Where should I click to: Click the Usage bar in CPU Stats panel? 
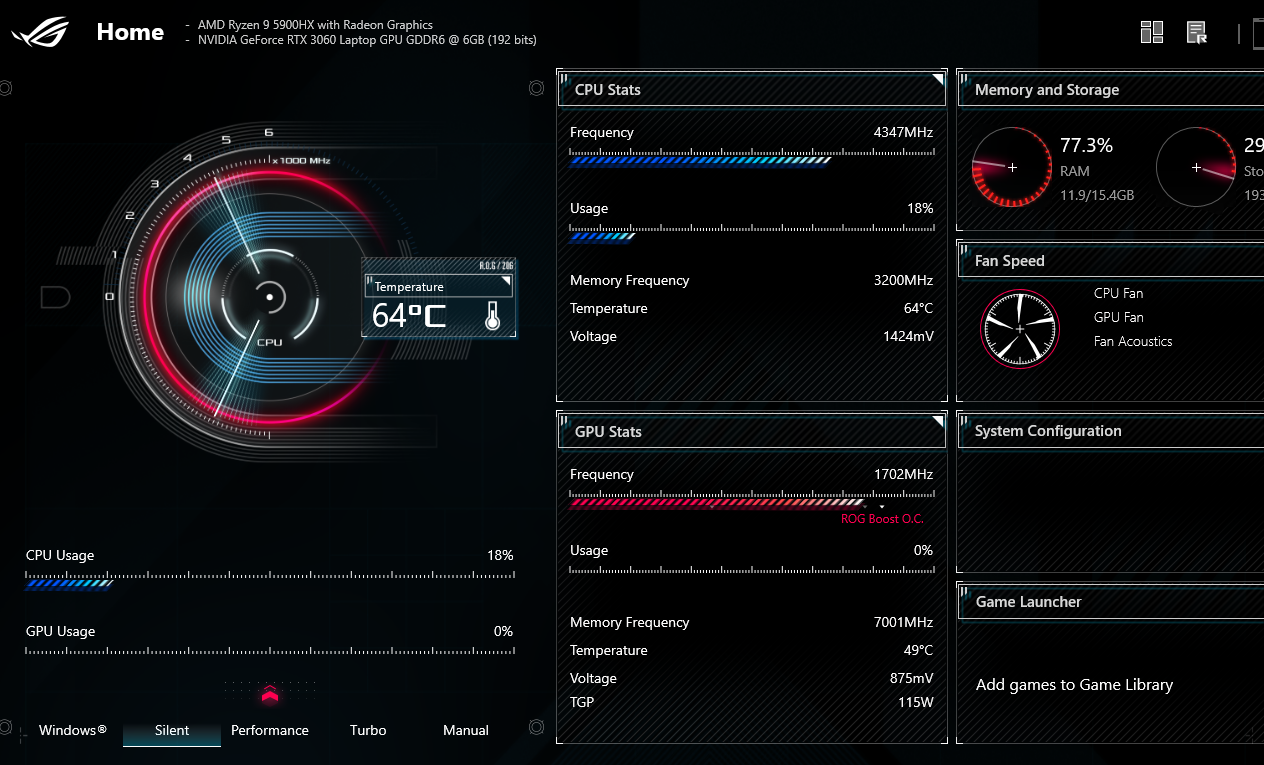pos(751,233)
